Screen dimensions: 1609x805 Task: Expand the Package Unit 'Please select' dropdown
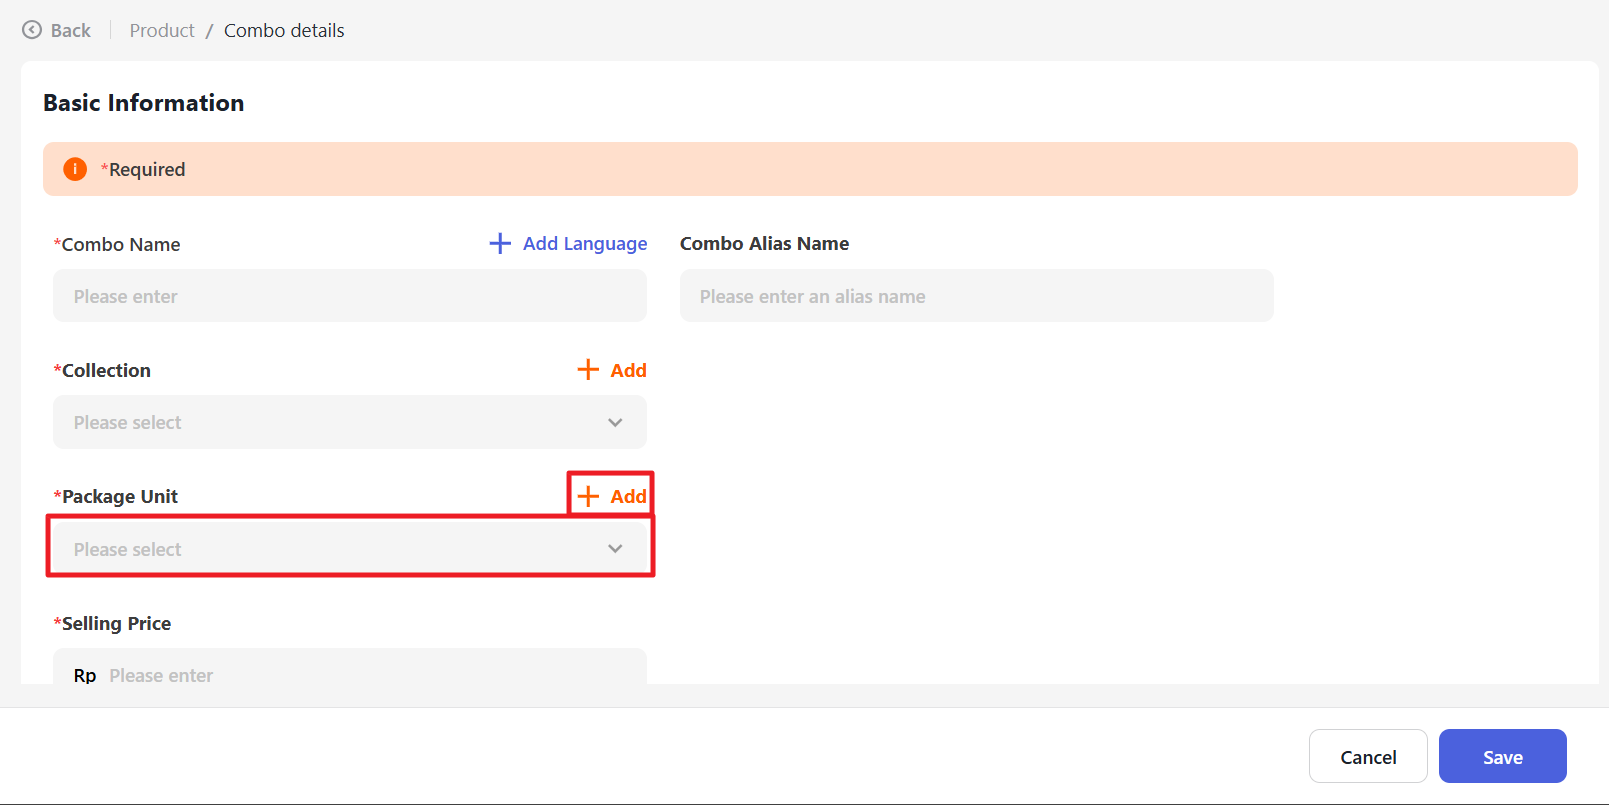coord(330,549)
